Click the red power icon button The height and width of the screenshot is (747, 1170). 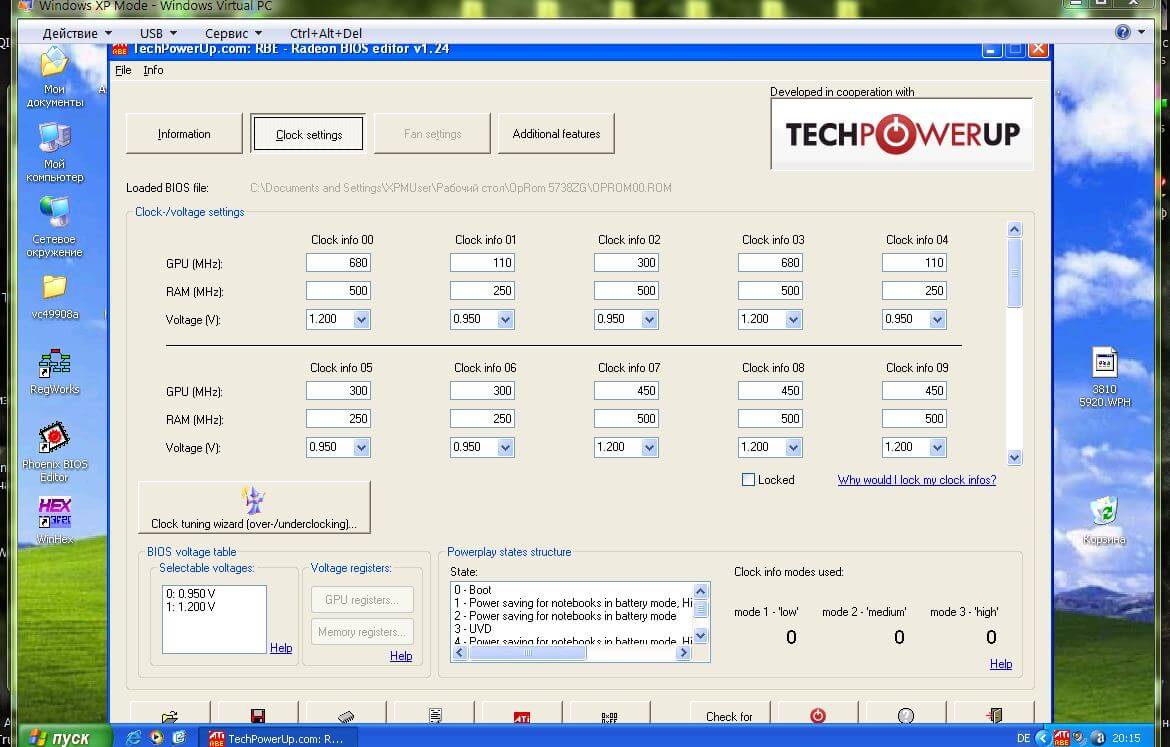[x=818, y=714]
